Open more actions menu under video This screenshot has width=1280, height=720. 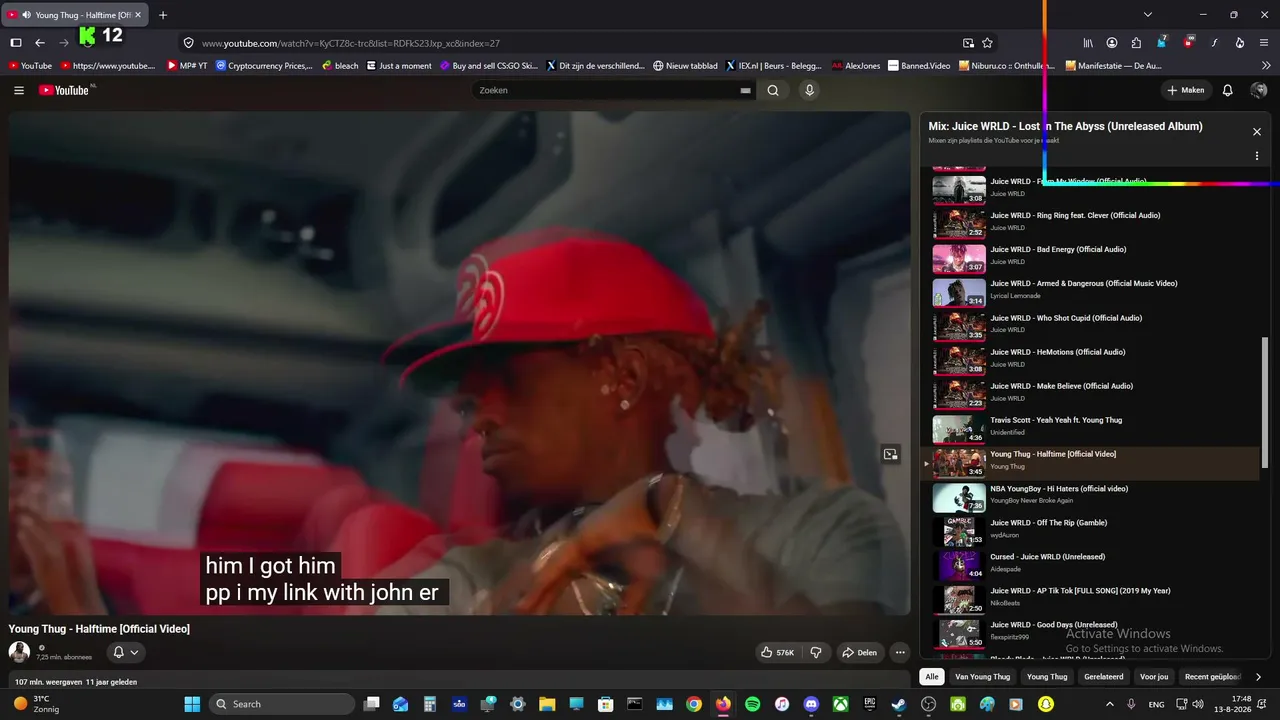pyautogui.click(x=900, y=652)
